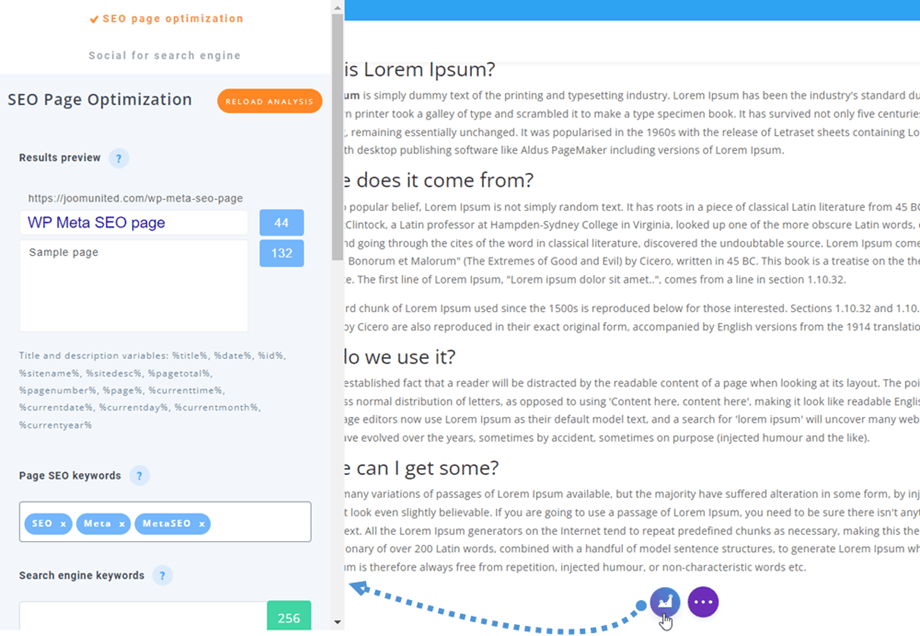
Task: Click the Search engine keywords field
Action: point(142,617)
